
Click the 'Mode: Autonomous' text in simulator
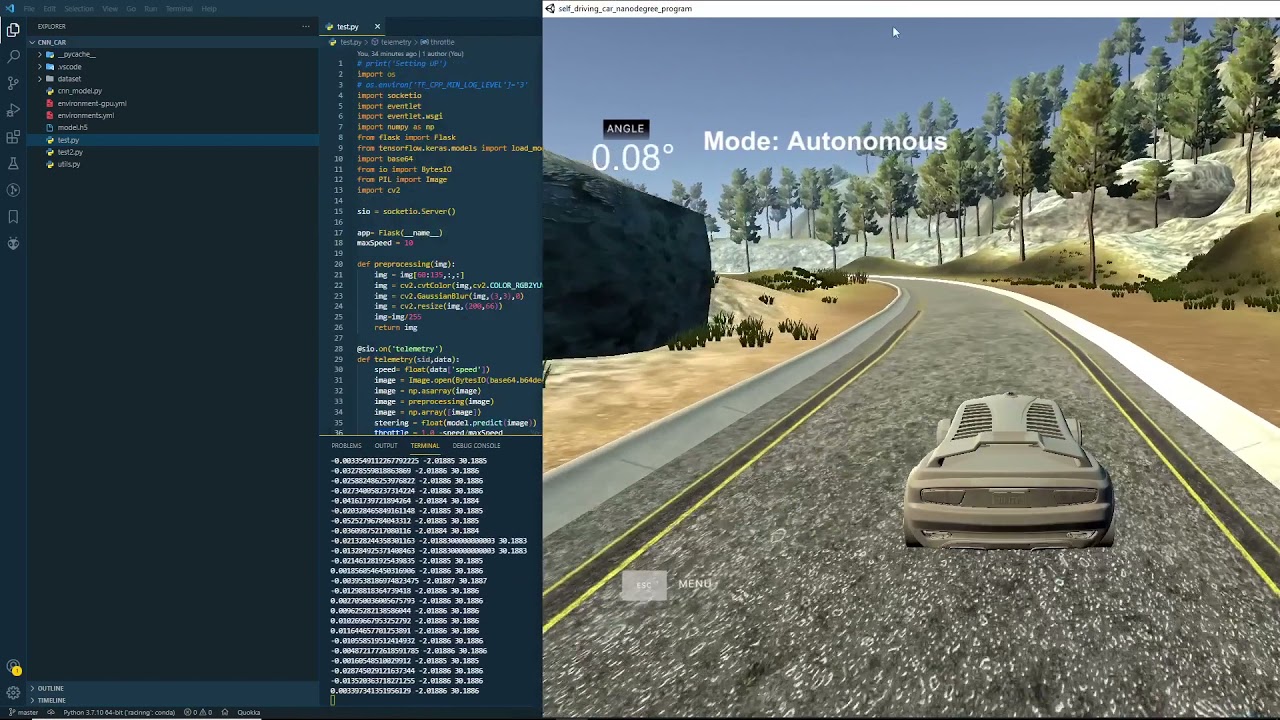coord(825,141)
